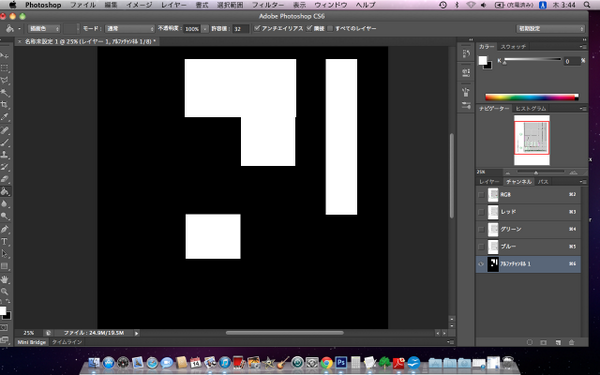Screen dimensions: 600x375
Task: Delete current channel trash icon
Action: 571,342
